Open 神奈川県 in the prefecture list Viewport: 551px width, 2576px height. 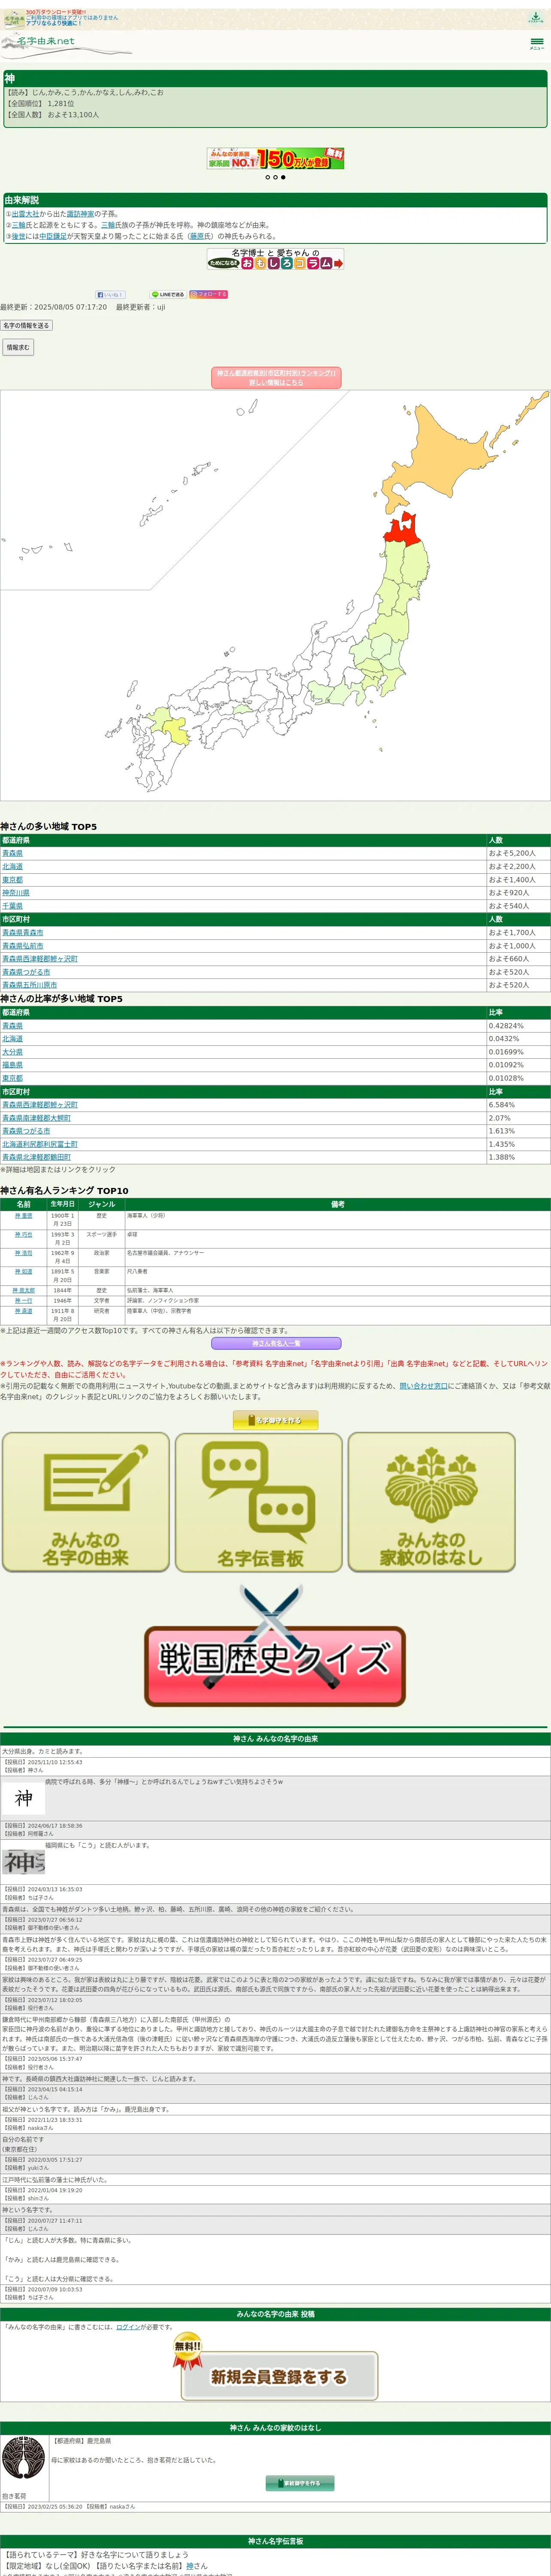16,893
